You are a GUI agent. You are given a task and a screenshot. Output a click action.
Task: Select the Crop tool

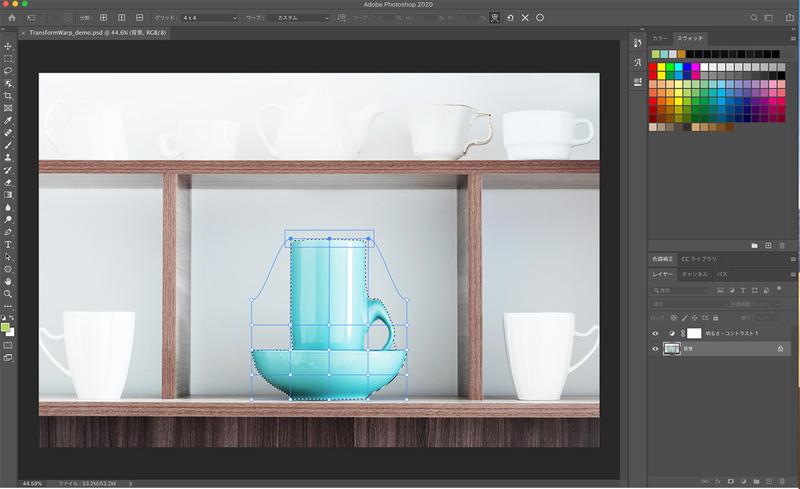pyautogui.click(x=8, y=96)
